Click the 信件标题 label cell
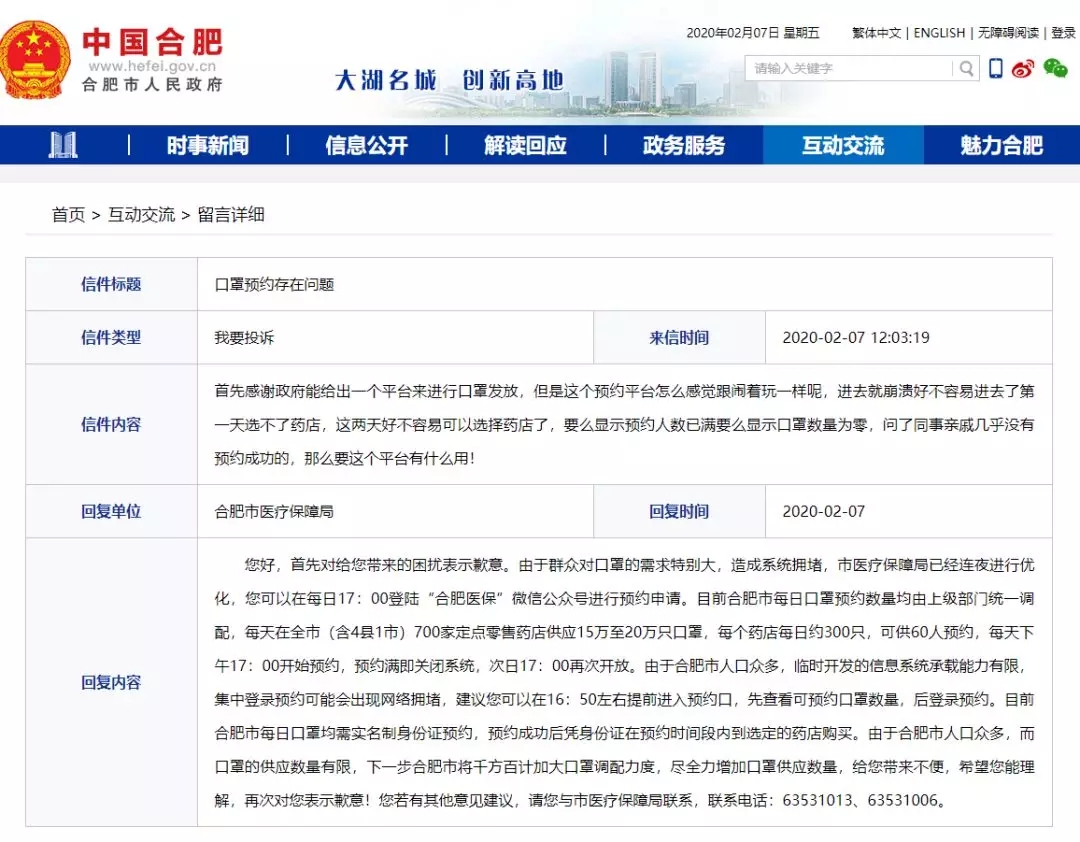The image size is (1080, 842). pyautogui.click(x=112, y=284)
